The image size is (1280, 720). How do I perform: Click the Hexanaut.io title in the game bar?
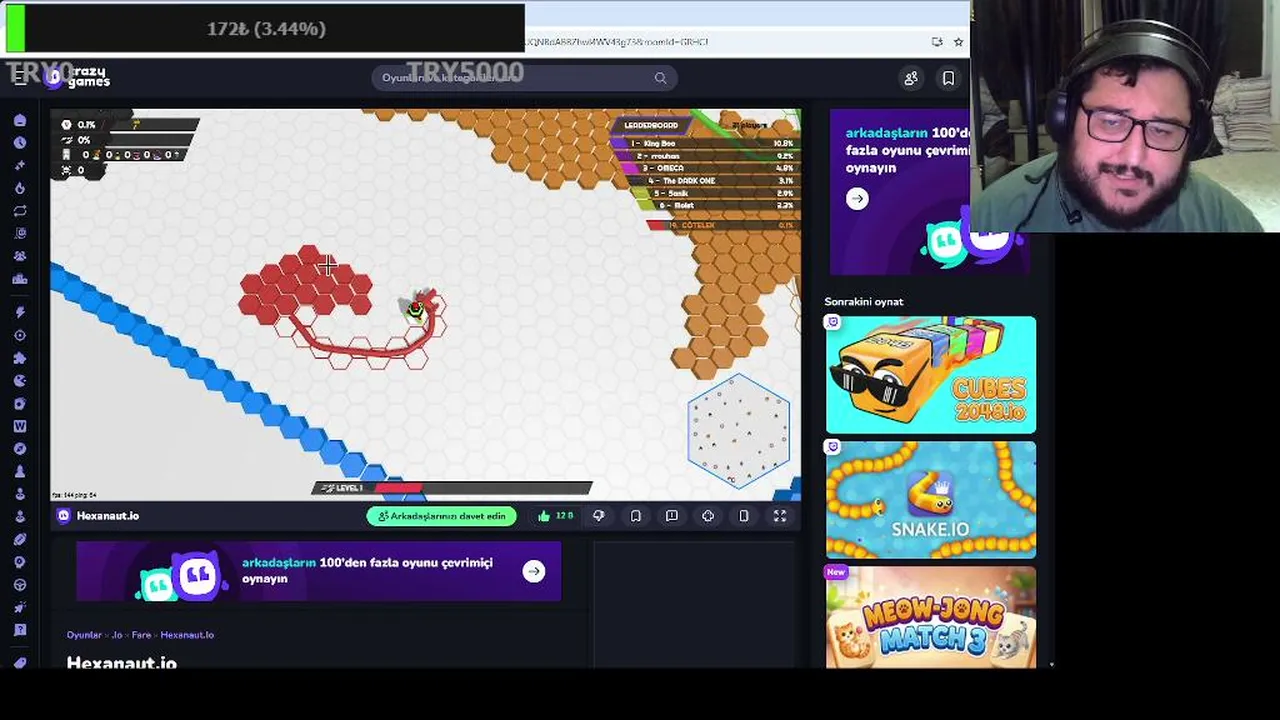(x=107, y=516)
